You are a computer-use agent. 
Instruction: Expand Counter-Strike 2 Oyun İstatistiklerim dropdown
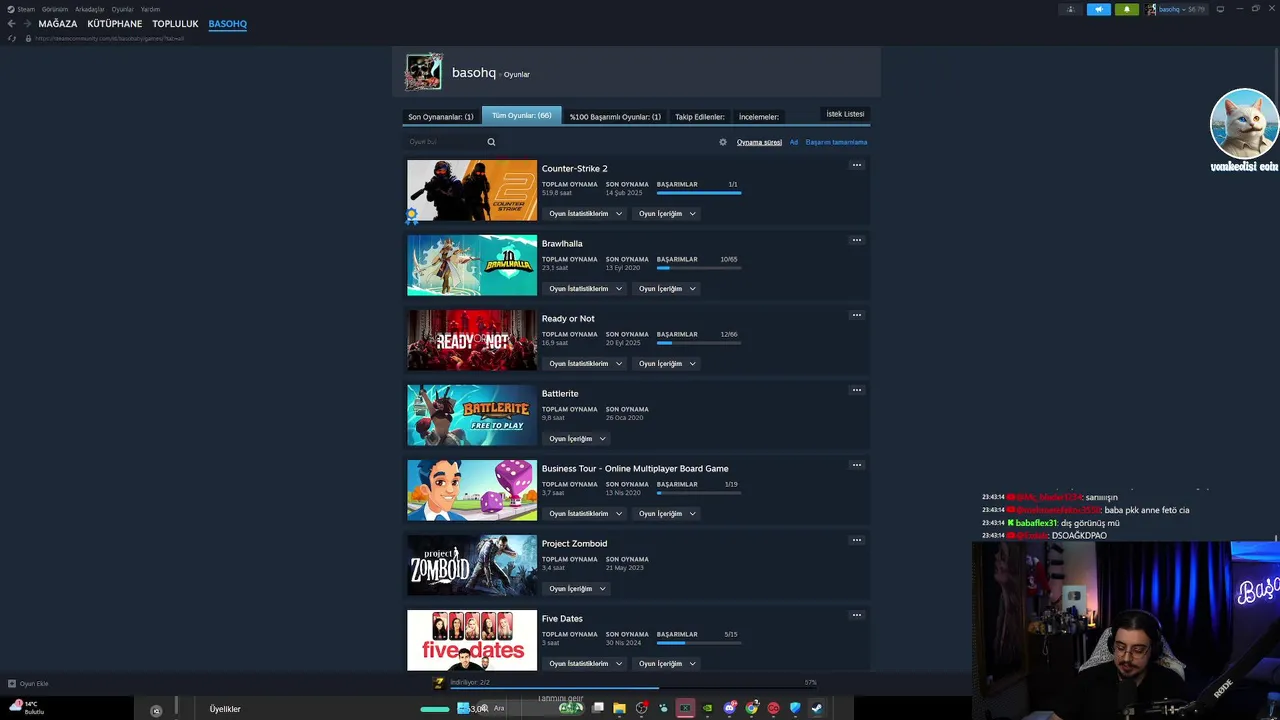click(x=586, y=214)
